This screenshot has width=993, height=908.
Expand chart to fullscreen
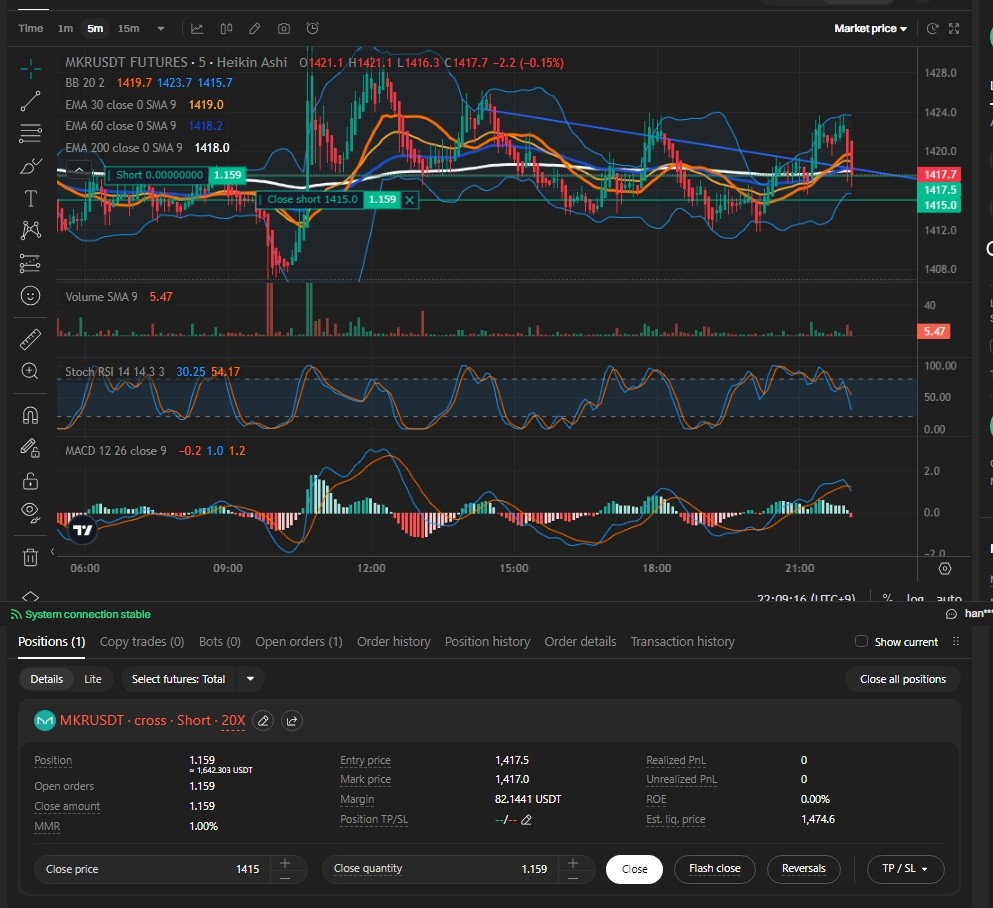(x=954, y=28)
